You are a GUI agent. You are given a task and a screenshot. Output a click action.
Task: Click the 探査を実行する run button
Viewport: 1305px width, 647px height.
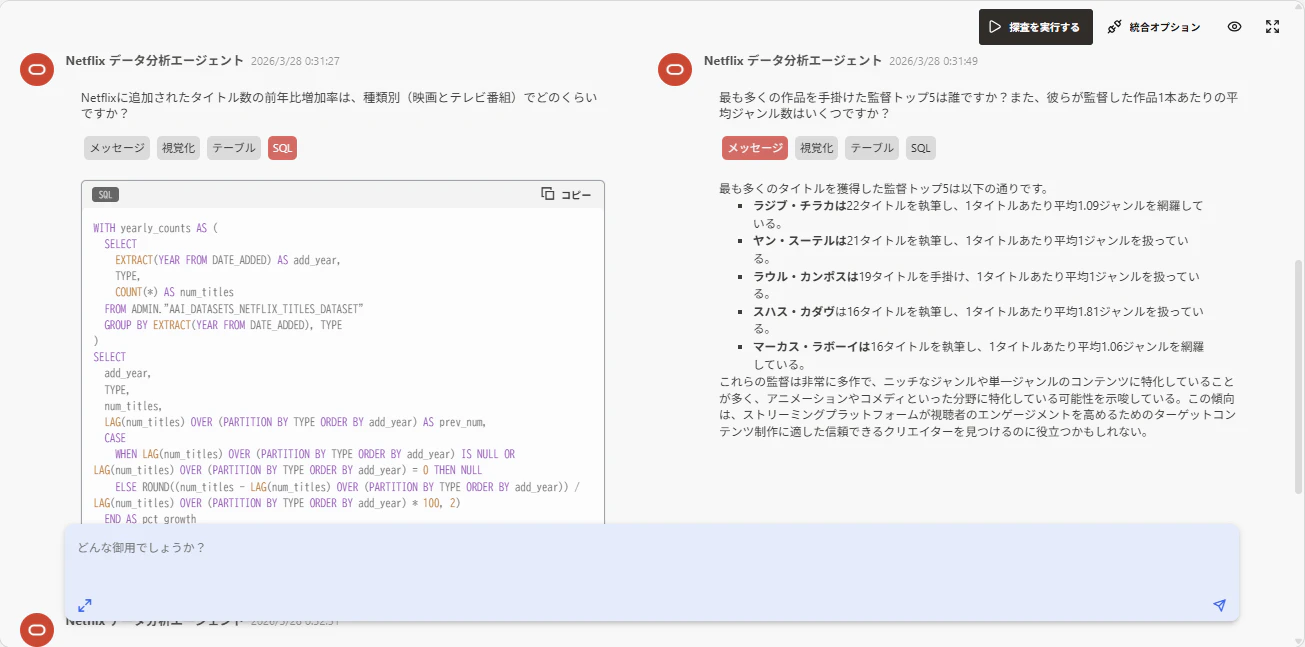(1035, 27)
